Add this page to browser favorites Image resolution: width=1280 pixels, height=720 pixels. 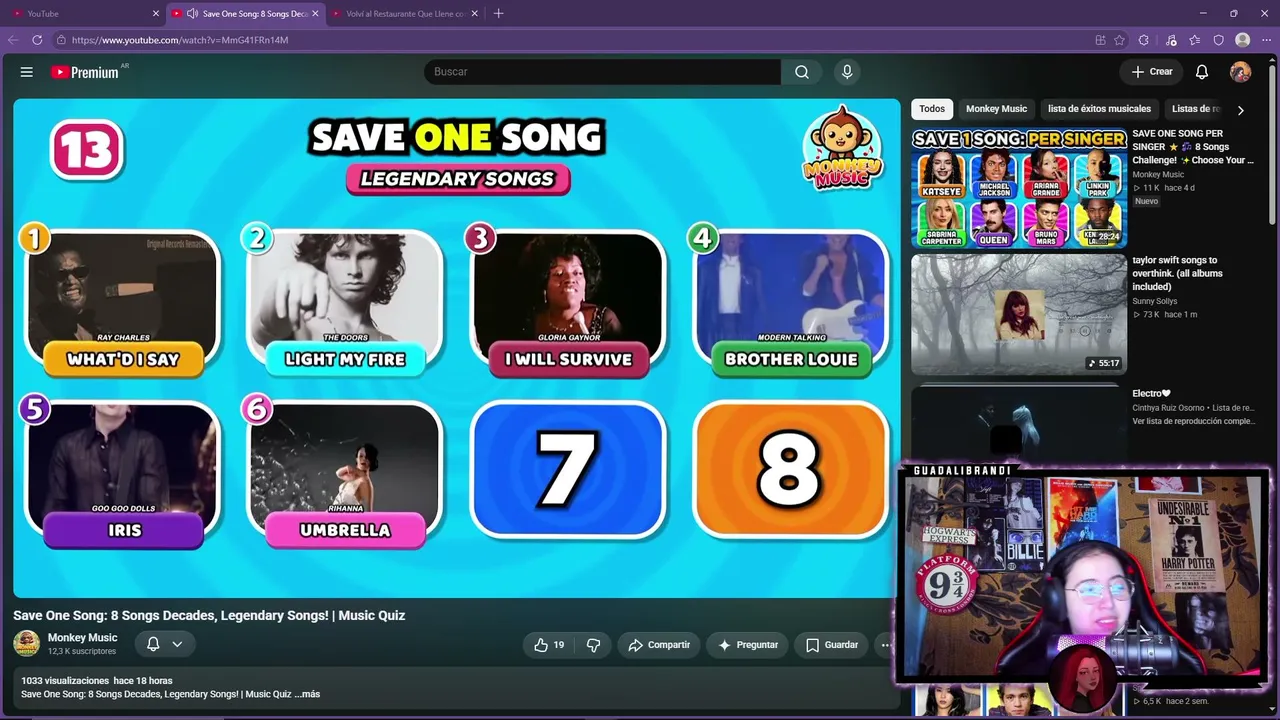pyautogui.click(x=1120, y=40)
